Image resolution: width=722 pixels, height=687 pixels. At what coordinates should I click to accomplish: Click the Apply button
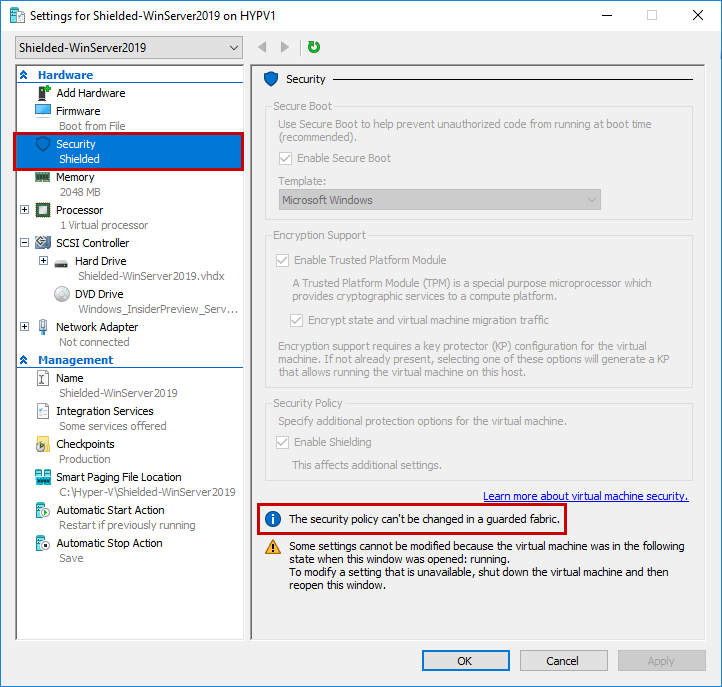(x=661, y=661)
